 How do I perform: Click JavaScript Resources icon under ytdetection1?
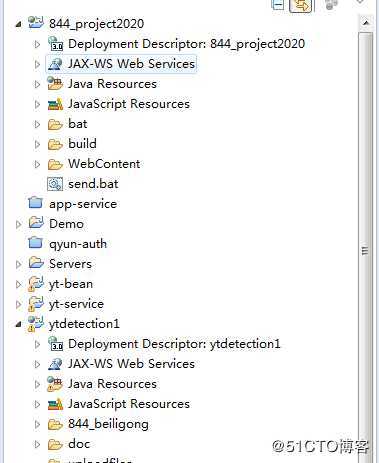click(55, 404)
